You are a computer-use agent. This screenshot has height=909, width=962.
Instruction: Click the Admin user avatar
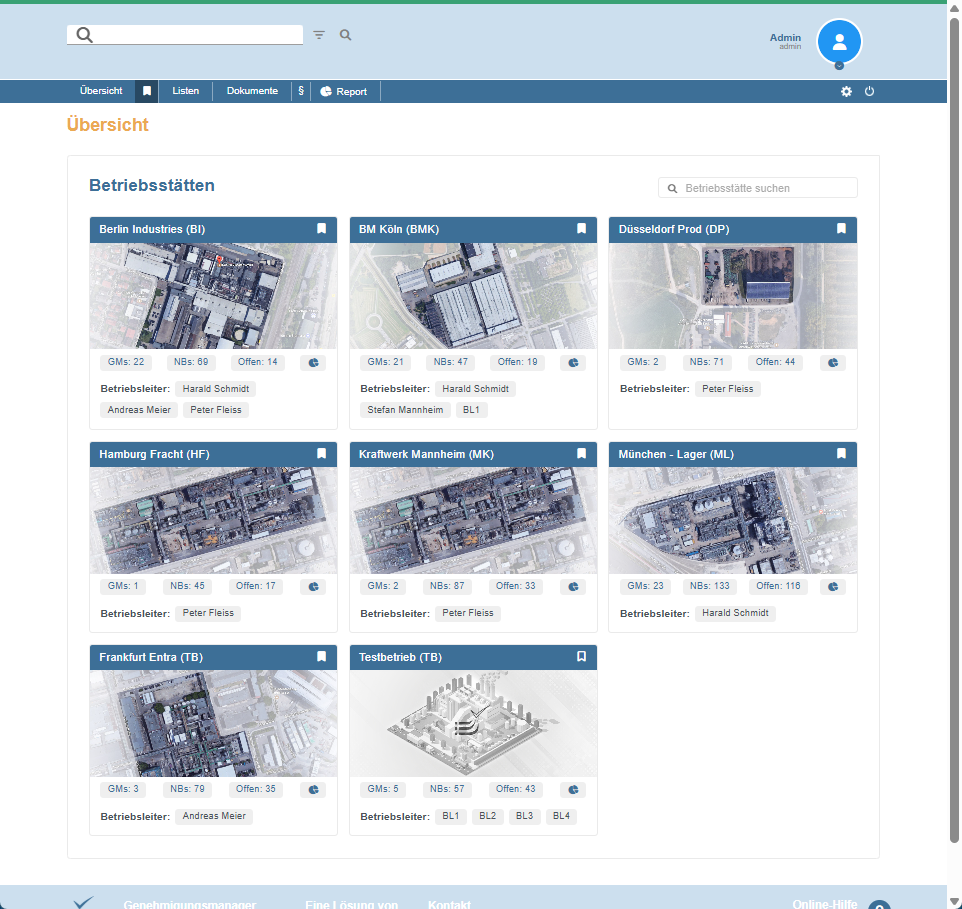(839, 42)
